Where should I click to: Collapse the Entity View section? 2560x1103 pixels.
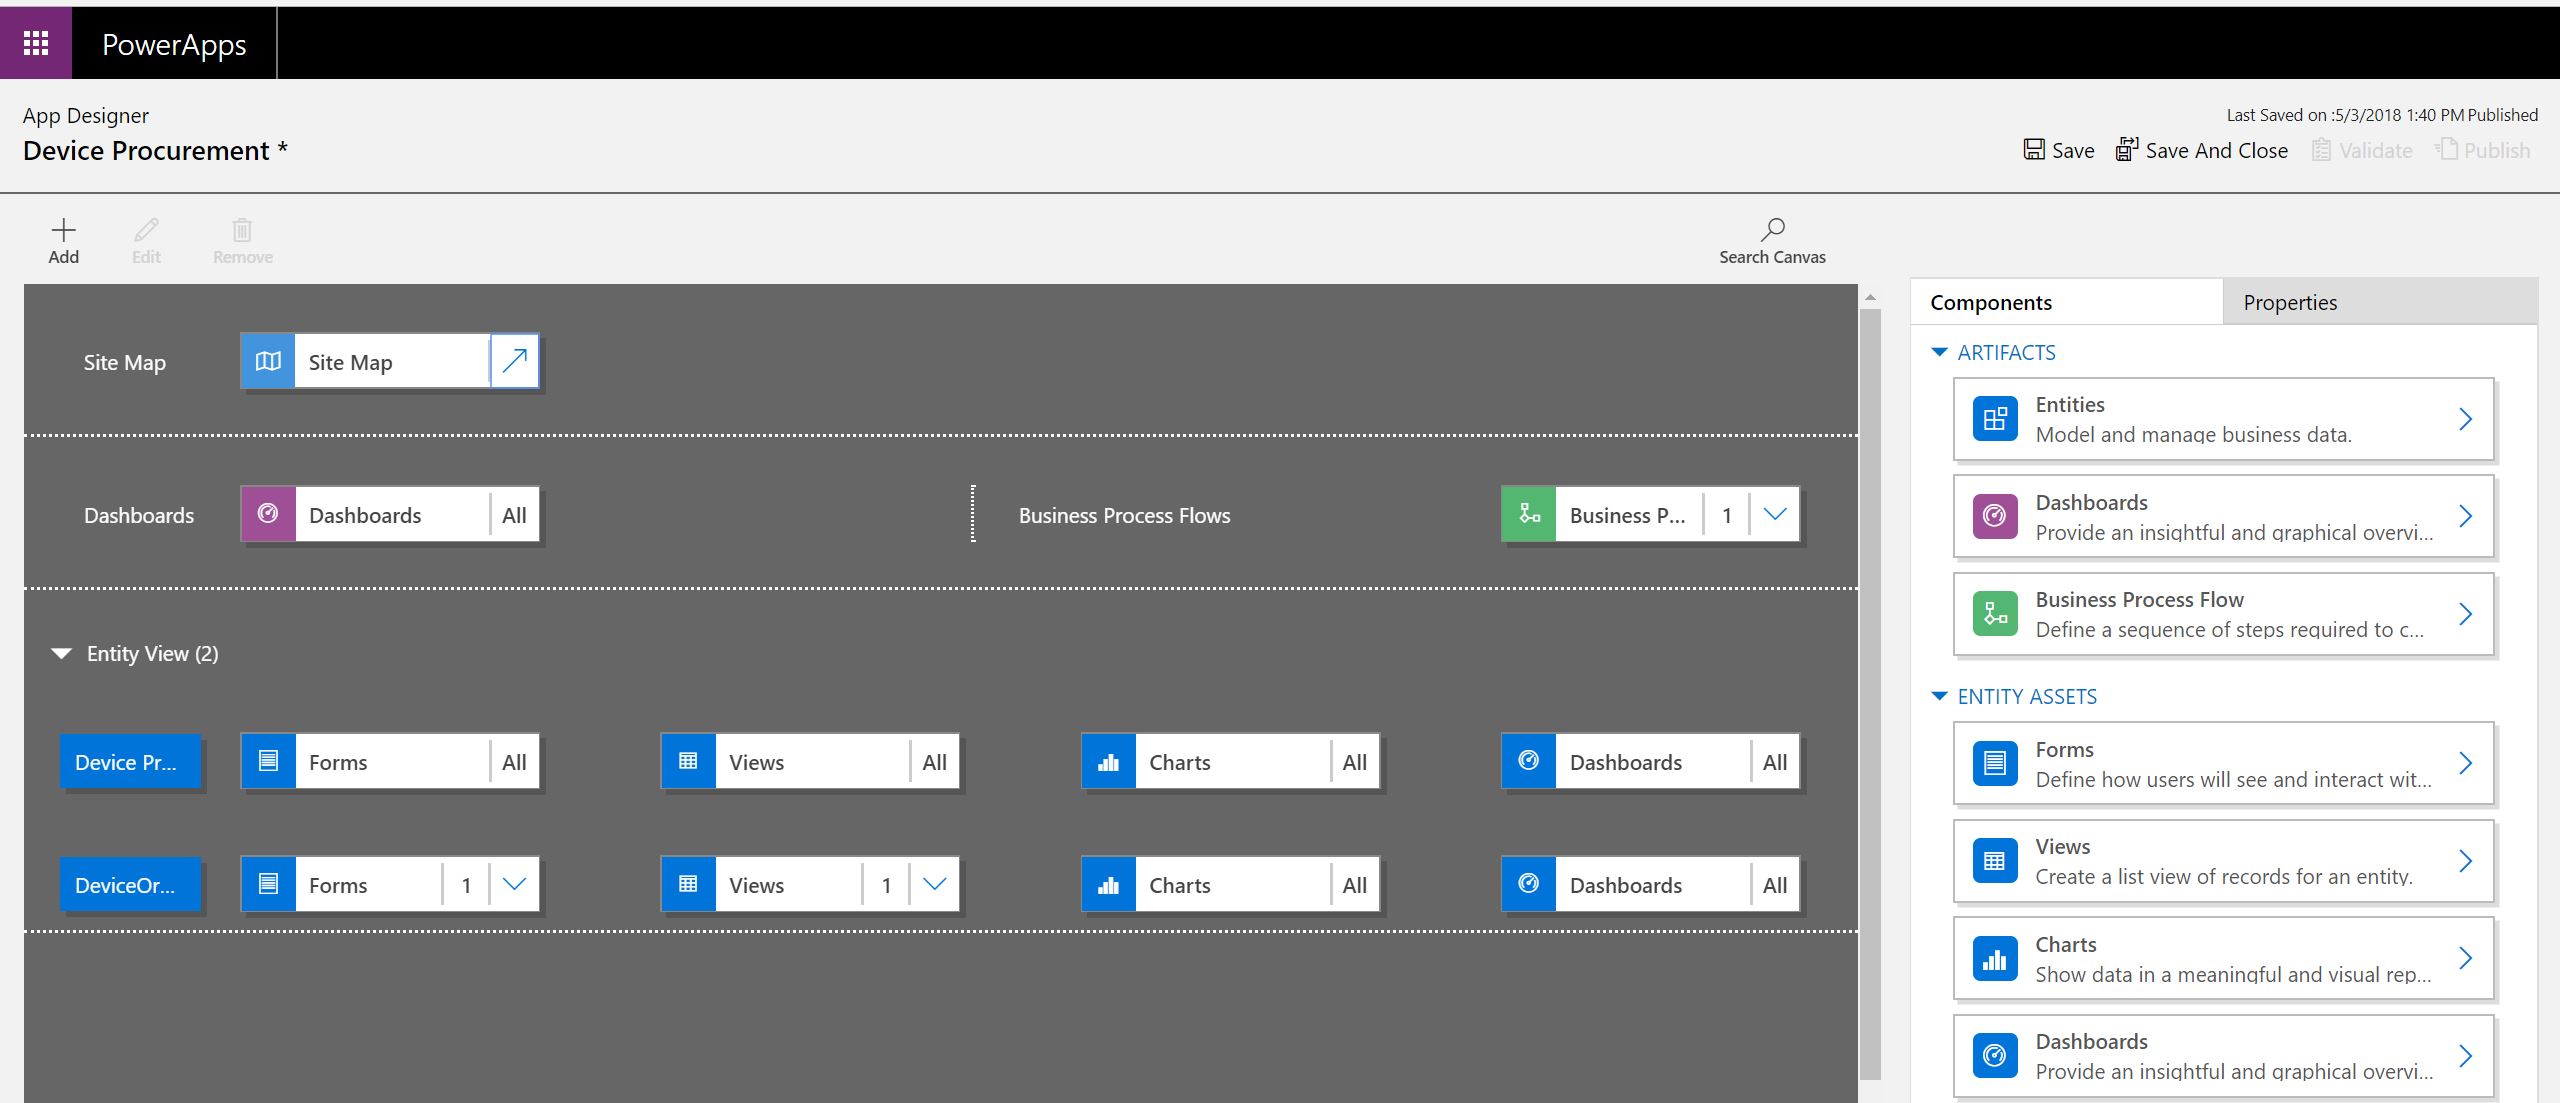coord(61,653)
